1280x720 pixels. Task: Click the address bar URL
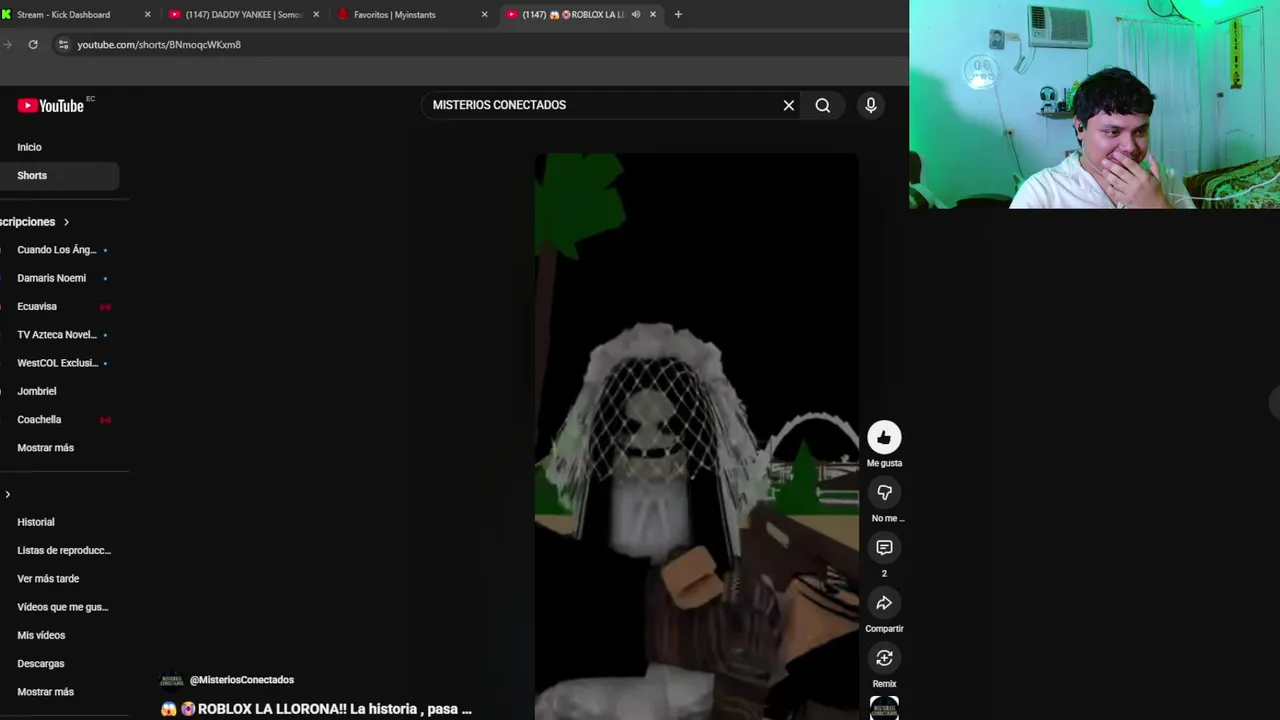(159, 45)
